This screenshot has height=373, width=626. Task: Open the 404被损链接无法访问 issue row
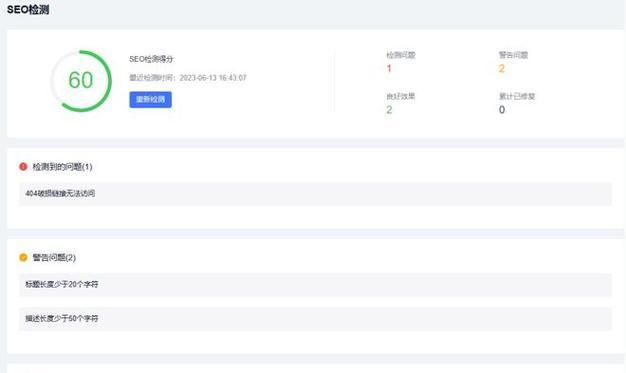pos(315,194)
